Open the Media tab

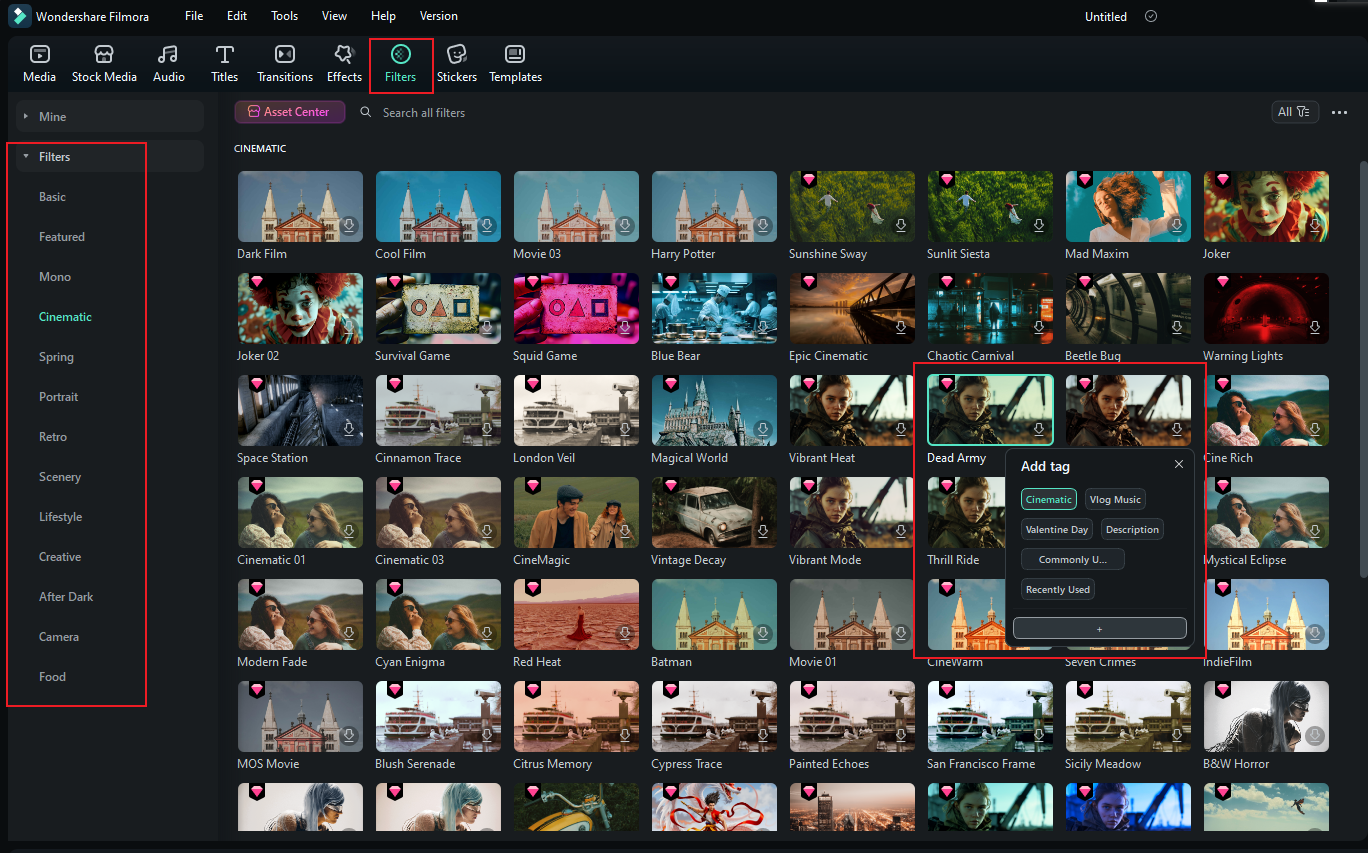click(39, 64)
